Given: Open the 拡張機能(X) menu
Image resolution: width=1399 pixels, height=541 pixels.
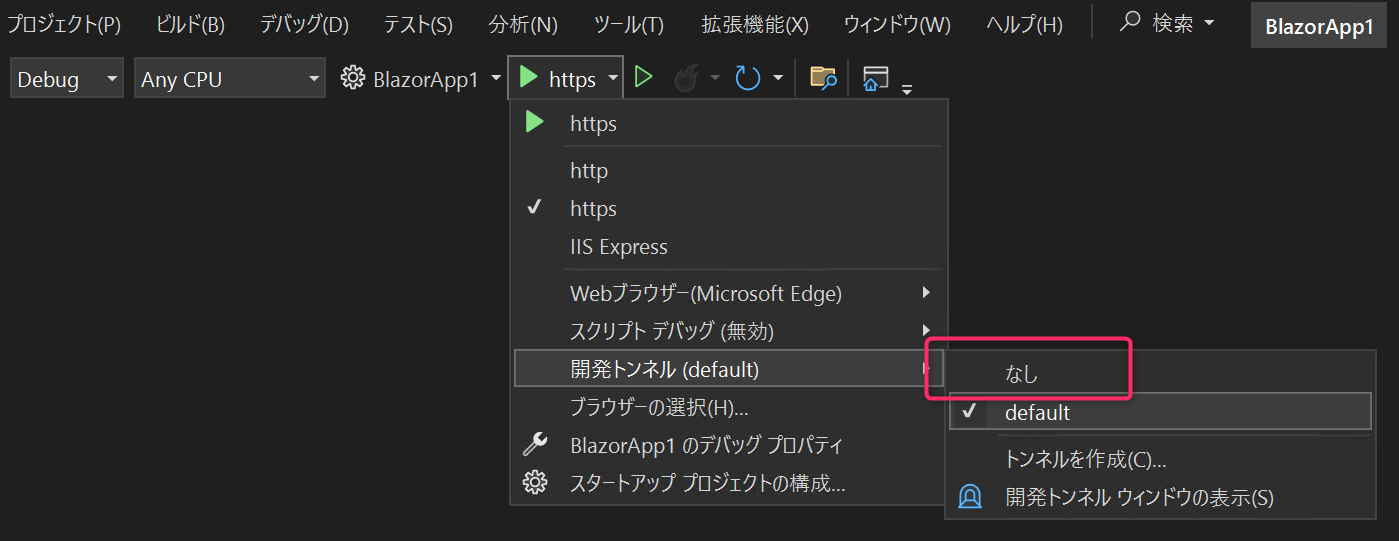Looking at the screenshot, I should tap(755, 25).
